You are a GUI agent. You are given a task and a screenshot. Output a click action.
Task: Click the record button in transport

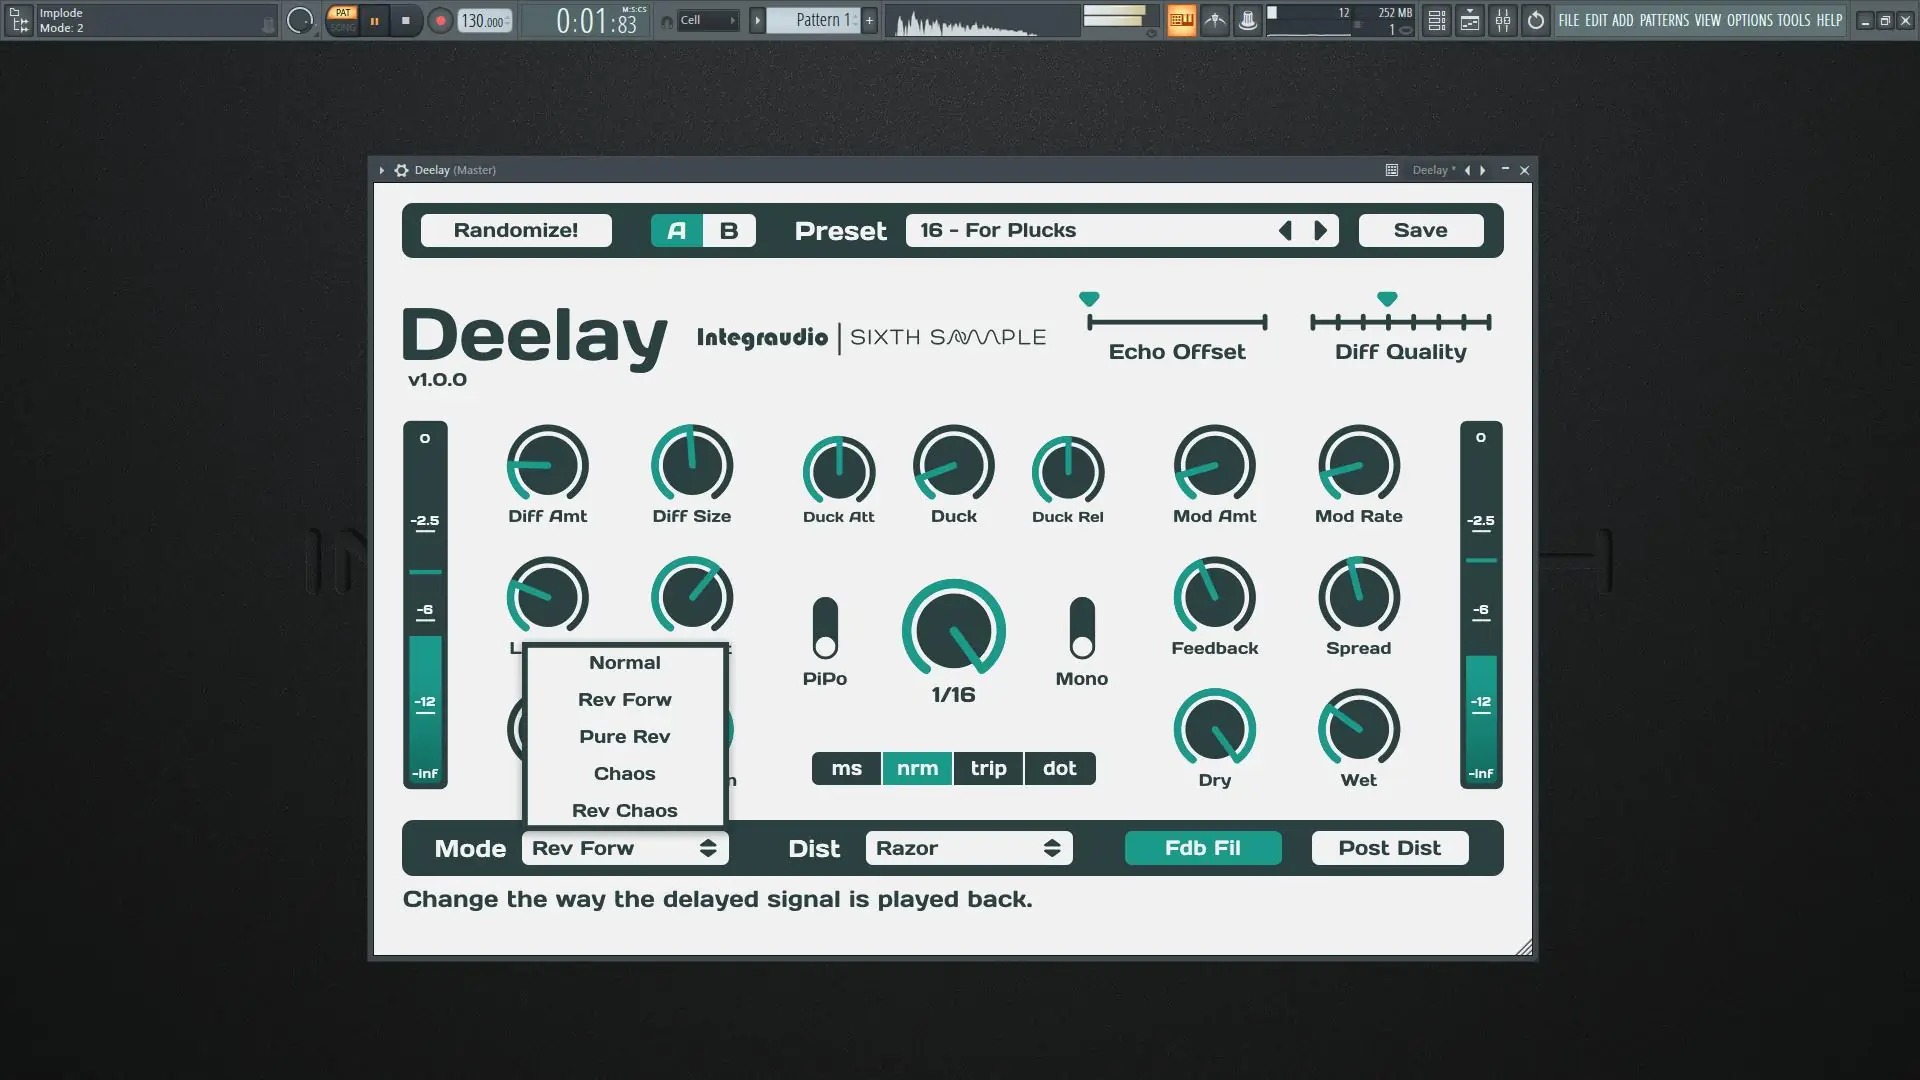[x=440, y=20]
